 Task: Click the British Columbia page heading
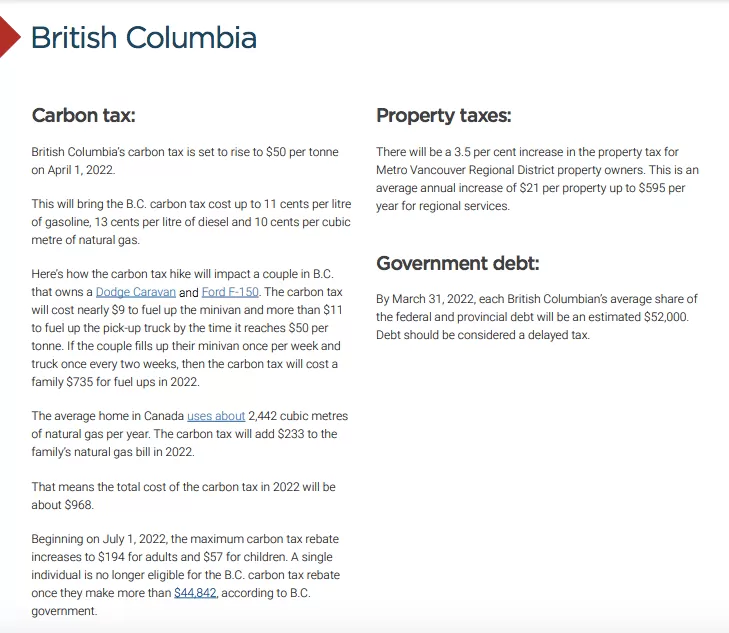(x=144, y=37)
